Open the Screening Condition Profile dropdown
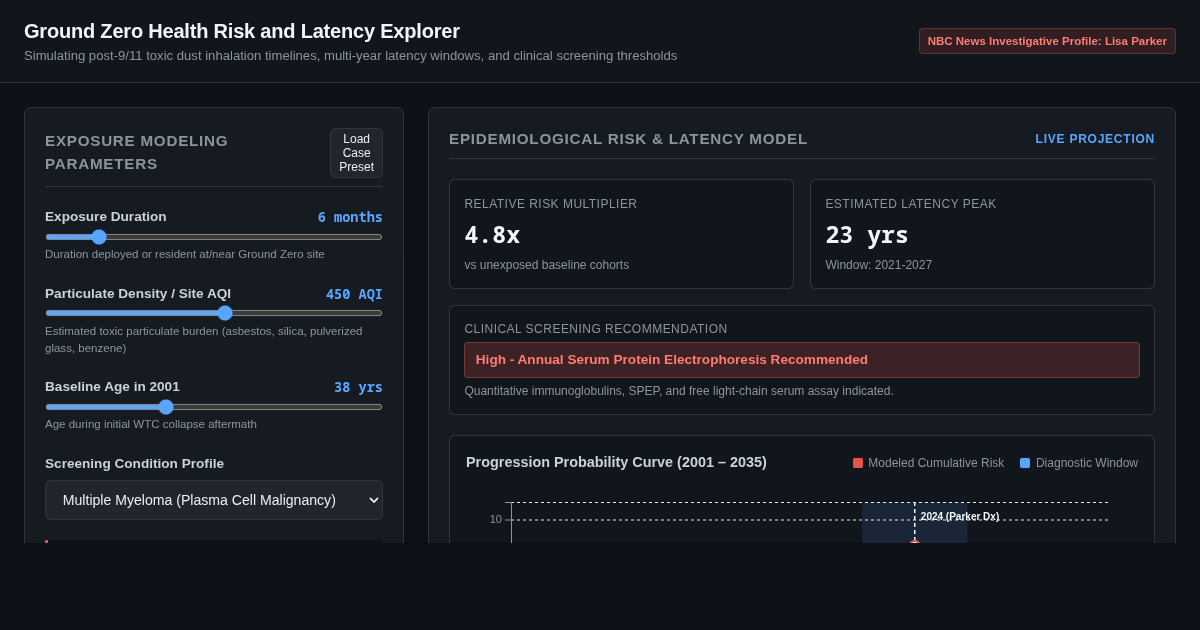Screen dimensions: 1200x630 coord(214,500)
